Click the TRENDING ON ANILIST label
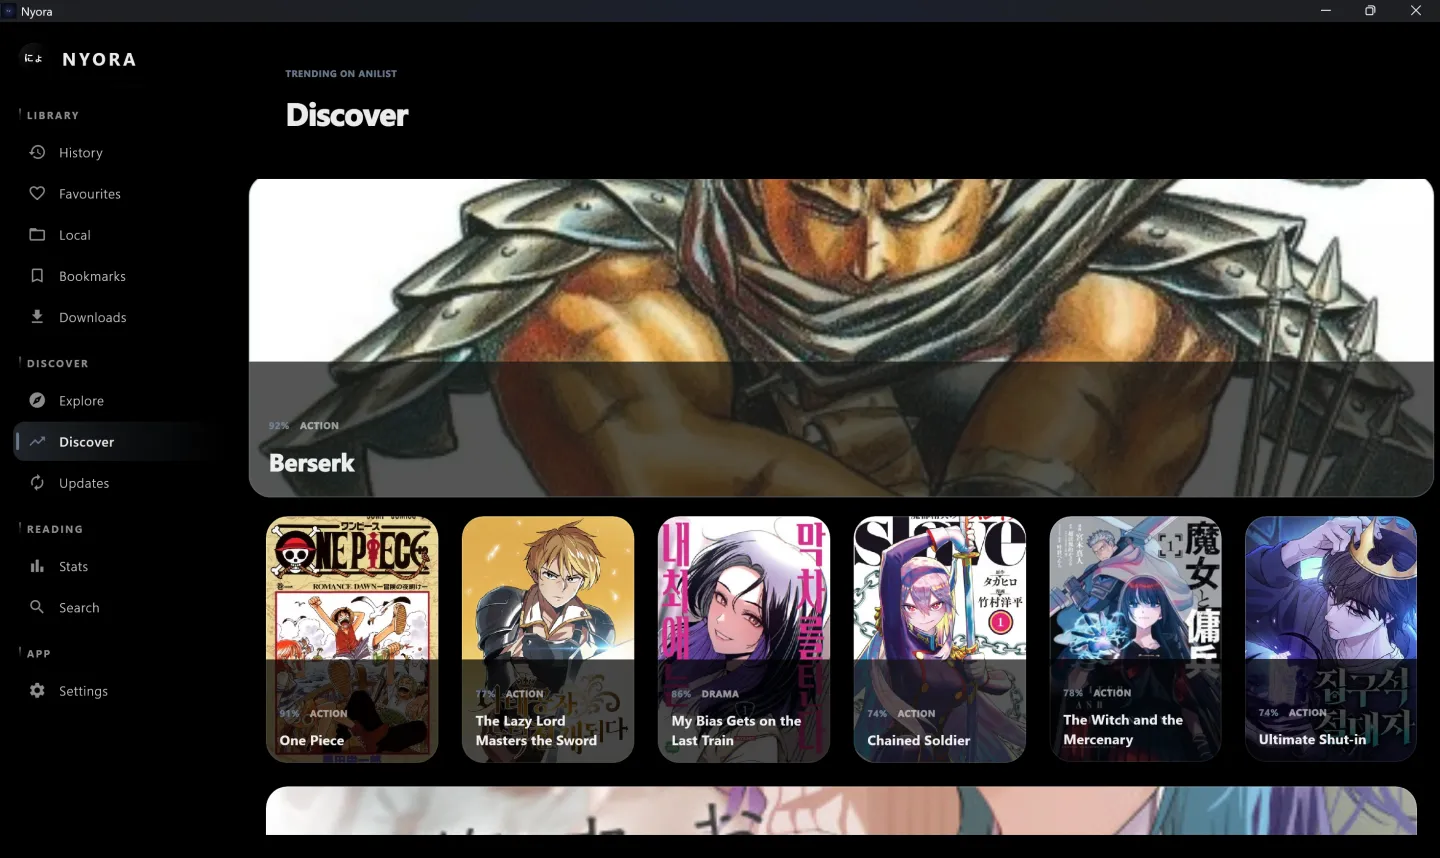Screen dimensions: 1440x858 pyautogui.click(x=341, y=74)
